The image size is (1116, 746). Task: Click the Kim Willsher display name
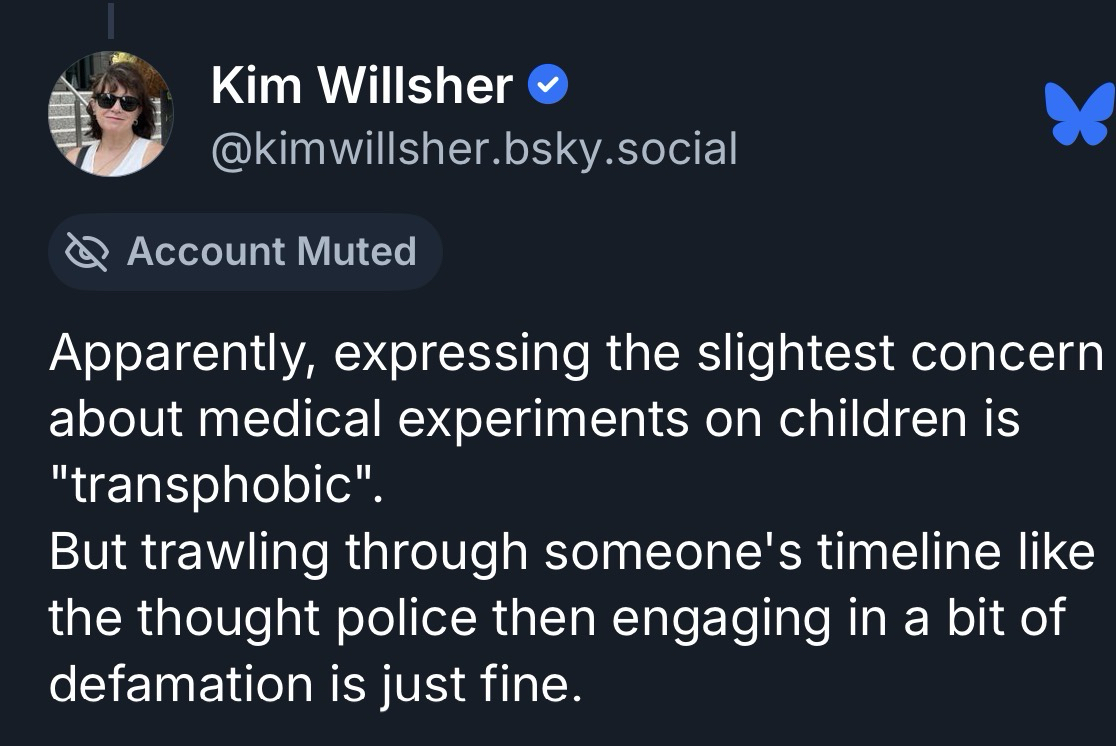tap(362, 86)
